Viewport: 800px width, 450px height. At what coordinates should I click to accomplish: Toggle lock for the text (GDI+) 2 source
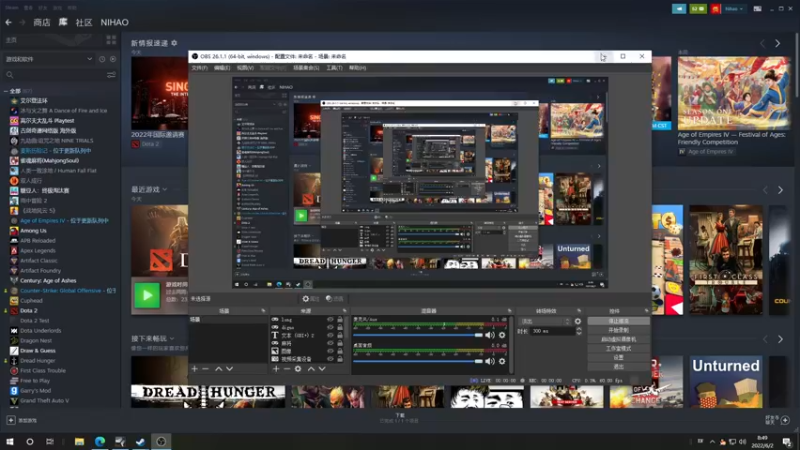tap(340, 336)
